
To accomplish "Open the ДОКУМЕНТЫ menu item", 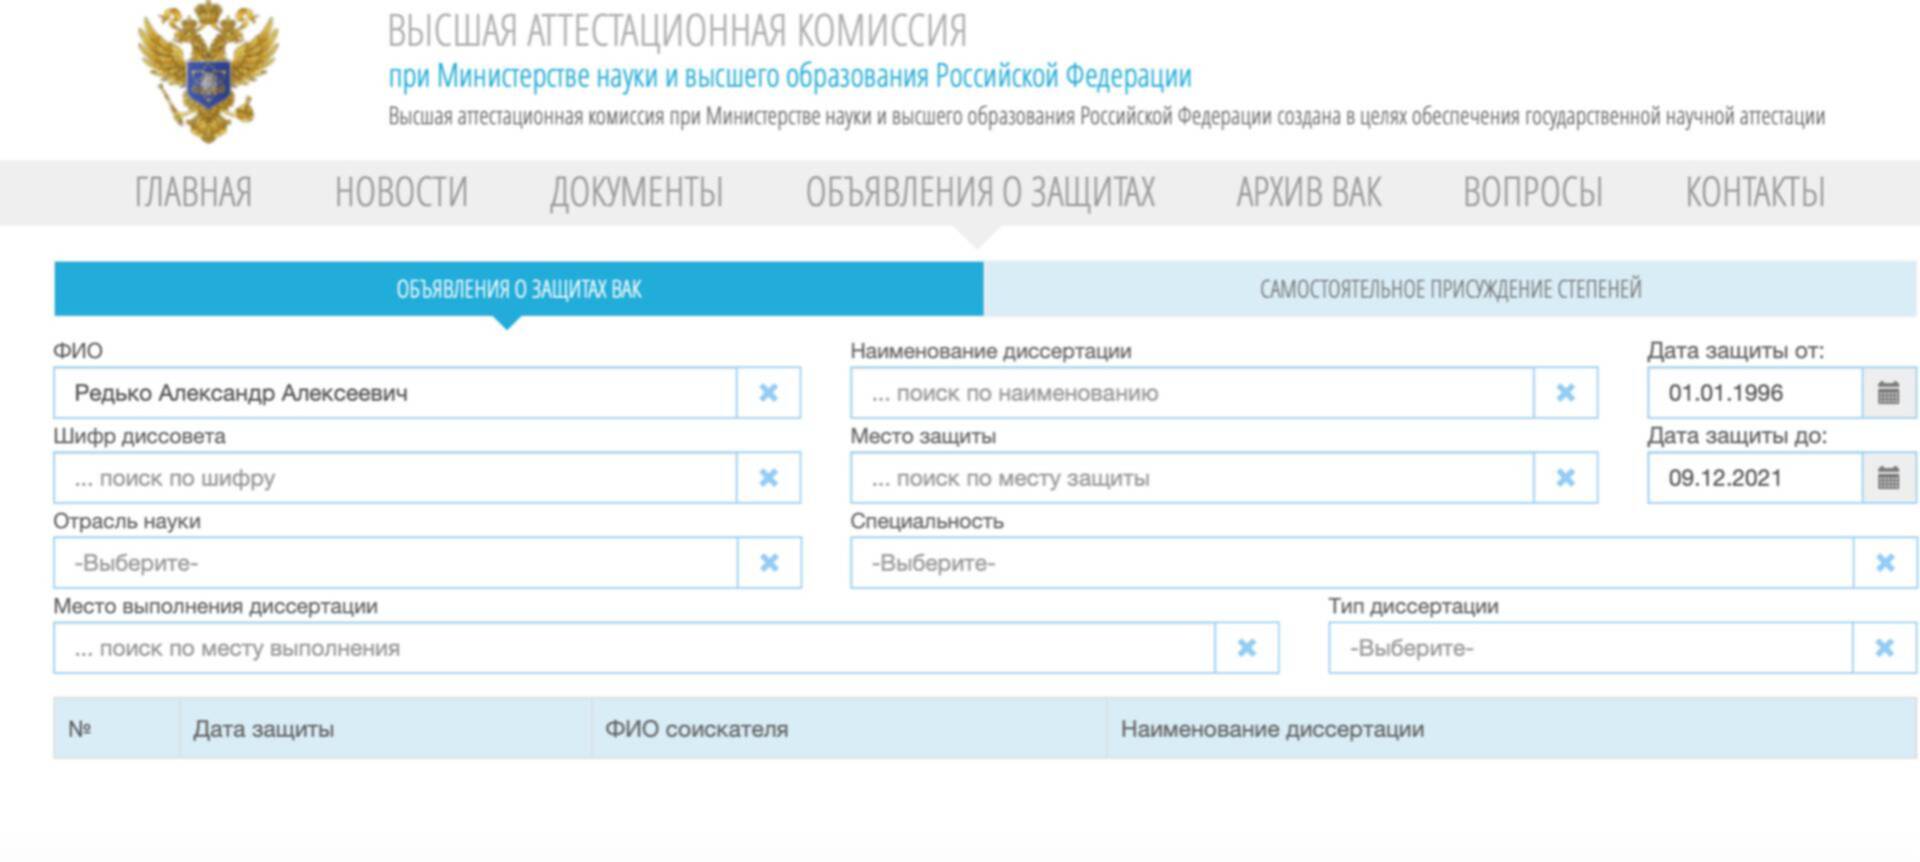I will [x=636, y=192].
